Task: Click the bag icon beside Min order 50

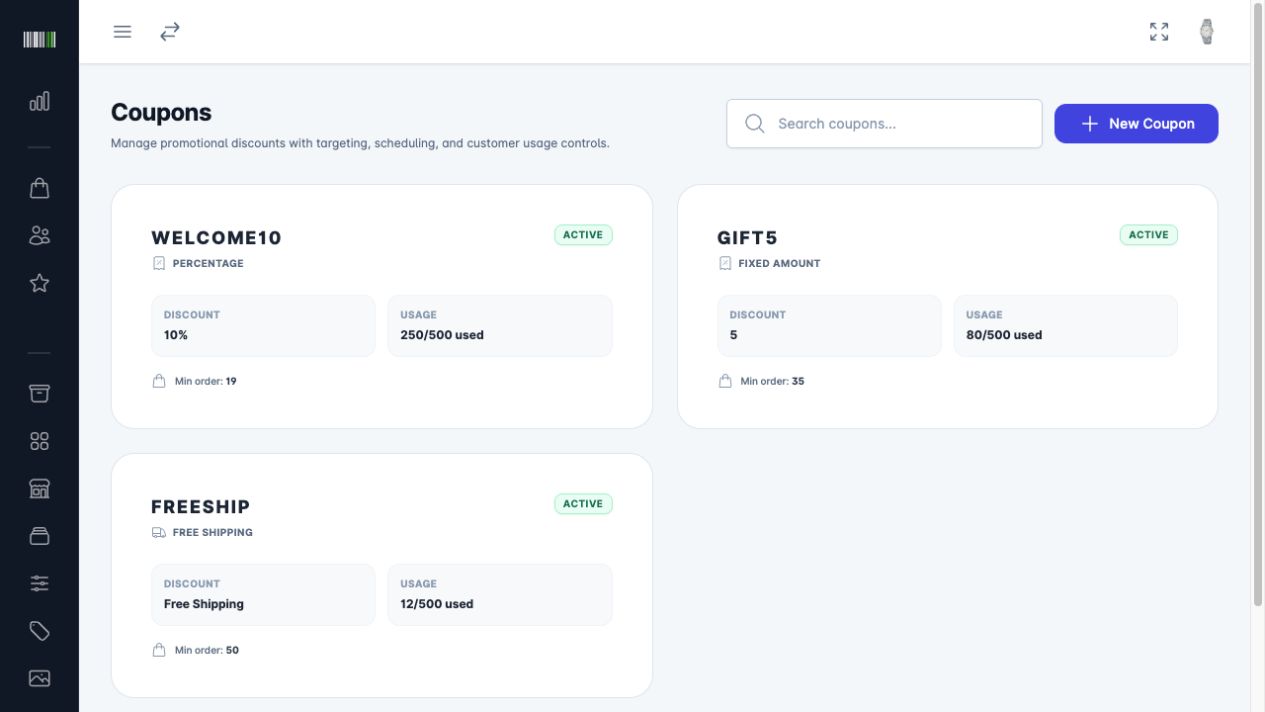Action: click(158, 650)
